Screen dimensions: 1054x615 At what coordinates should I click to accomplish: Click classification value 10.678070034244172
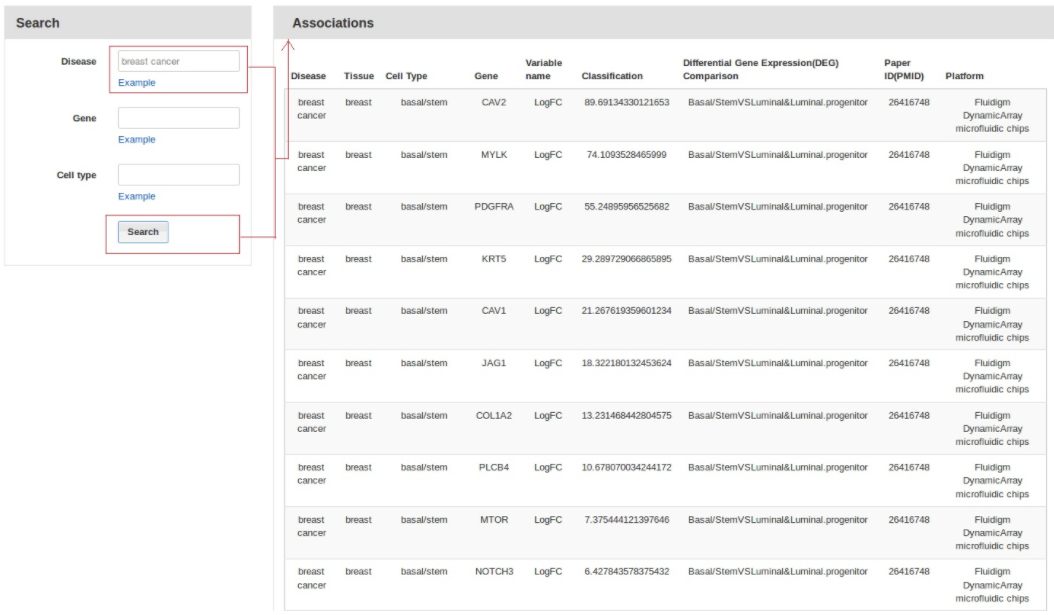click(x=626, y=467)
